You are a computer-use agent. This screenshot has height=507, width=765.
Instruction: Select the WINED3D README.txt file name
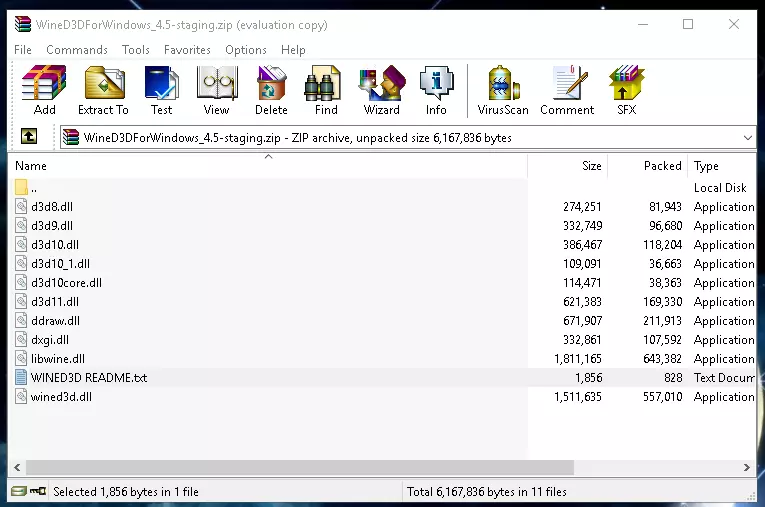tap(89, 378)
